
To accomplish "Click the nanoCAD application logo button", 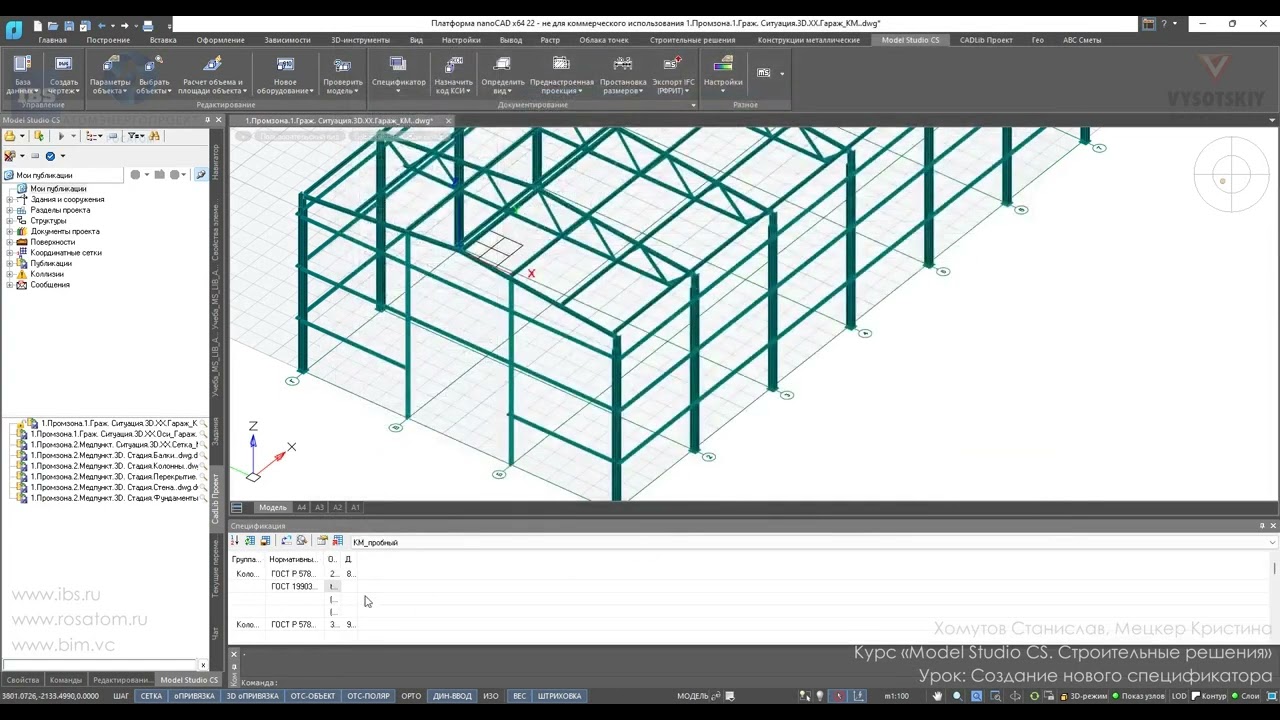I will click(14, 29).
